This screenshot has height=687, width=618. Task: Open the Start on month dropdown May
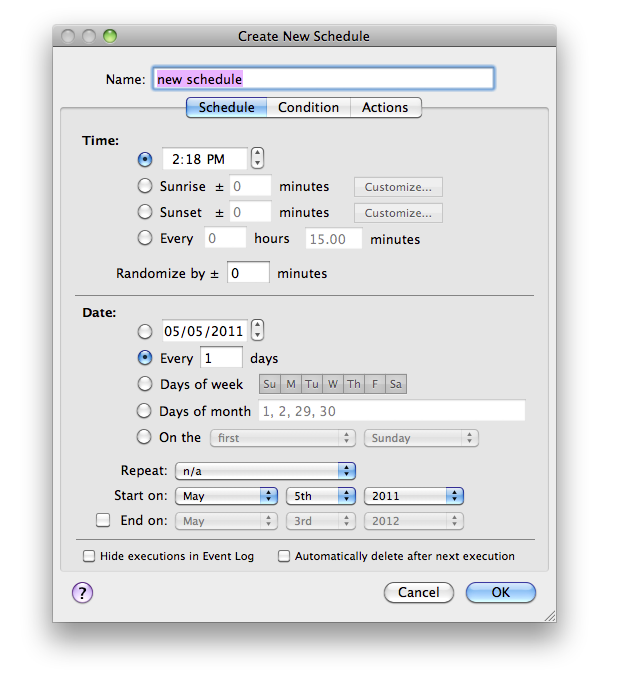226,496
